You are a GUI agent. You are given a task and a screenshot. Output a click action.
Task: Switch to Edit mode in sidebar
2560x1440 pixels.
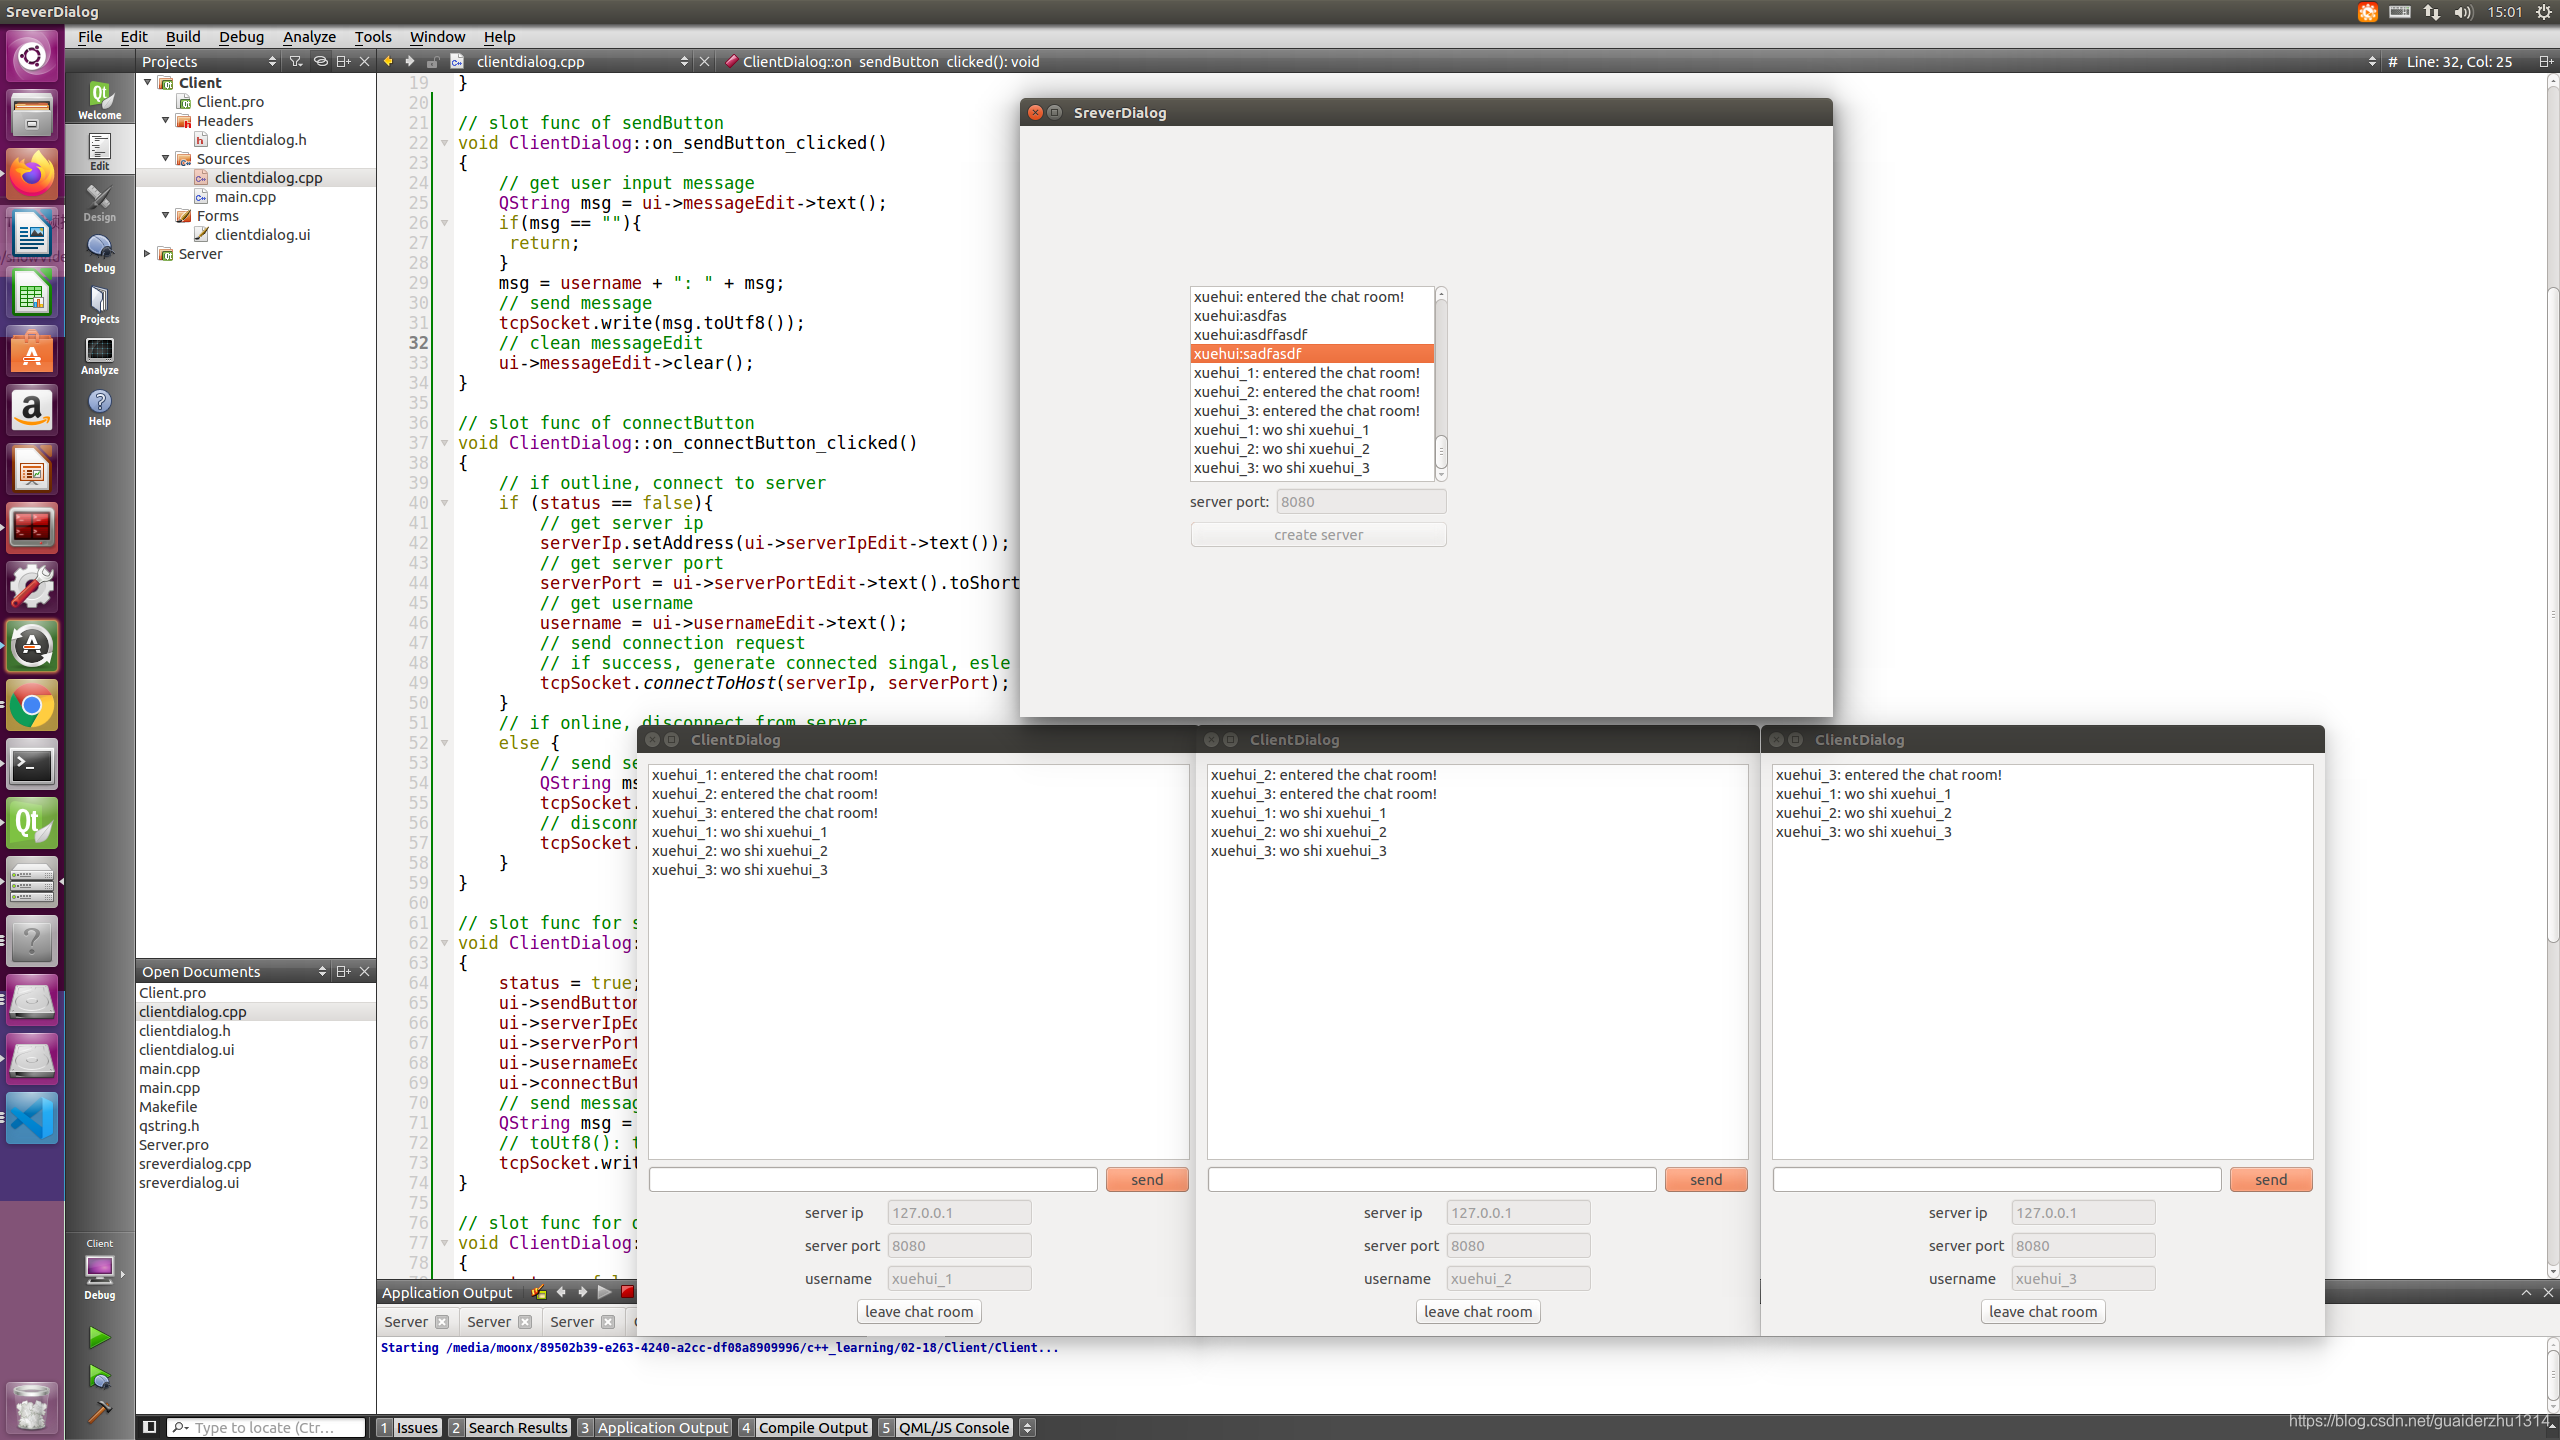point(99,152)
